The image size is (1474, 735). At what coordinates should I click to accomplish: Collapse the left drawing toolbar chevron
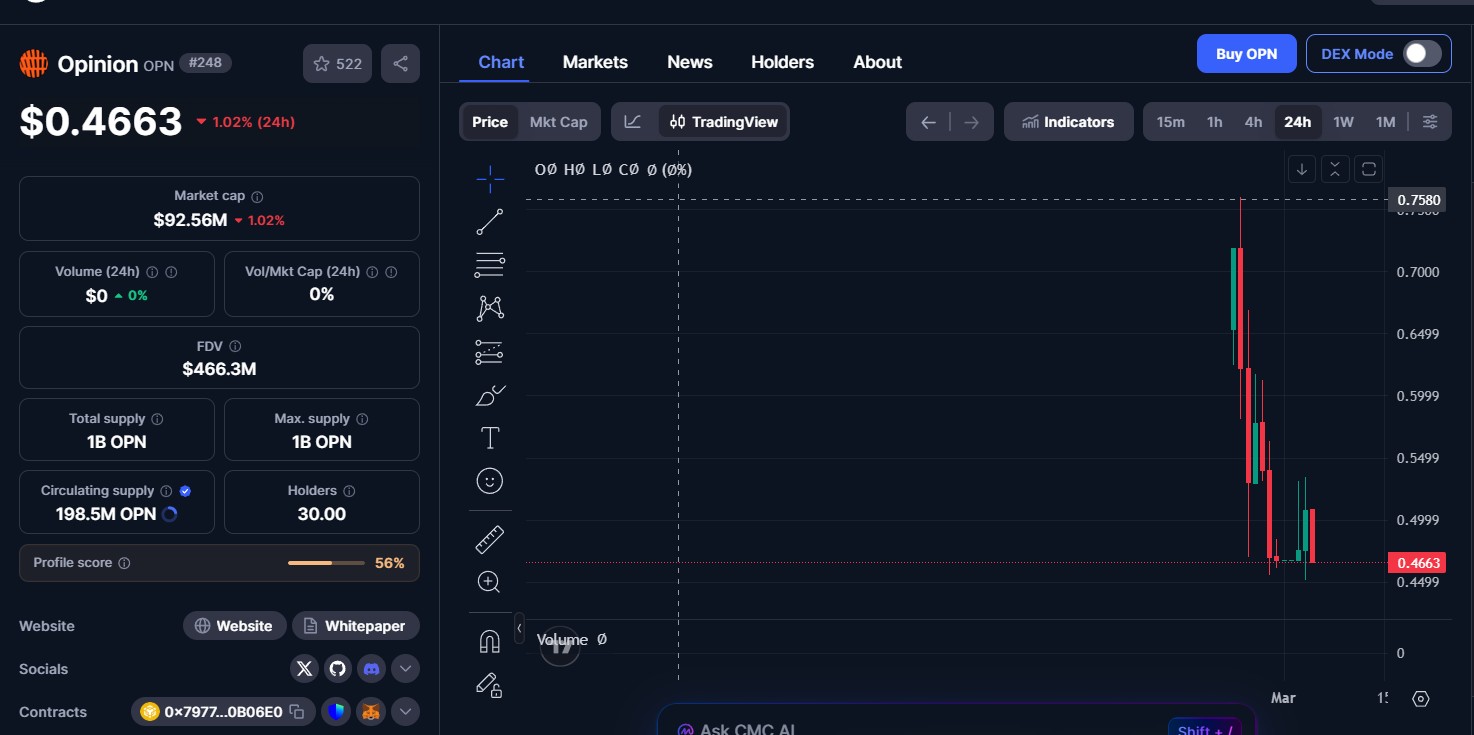point(519,629)
